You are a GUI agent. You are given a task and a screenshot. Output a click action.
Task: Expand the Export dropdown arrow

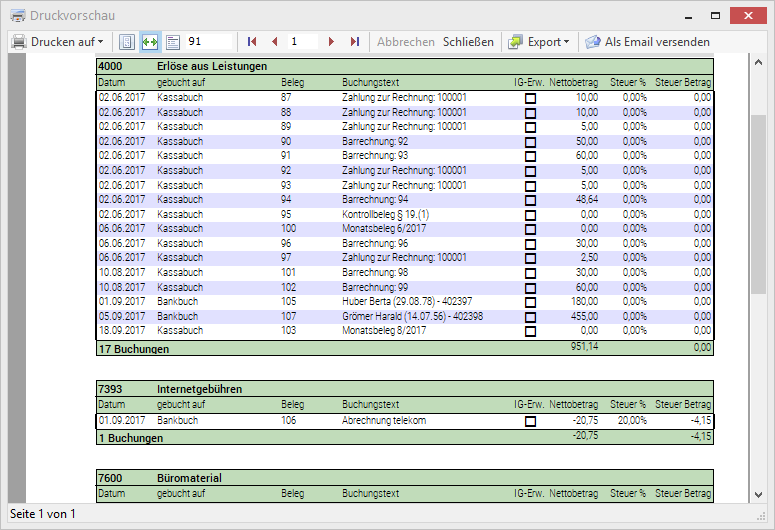[x=566, y=42]
